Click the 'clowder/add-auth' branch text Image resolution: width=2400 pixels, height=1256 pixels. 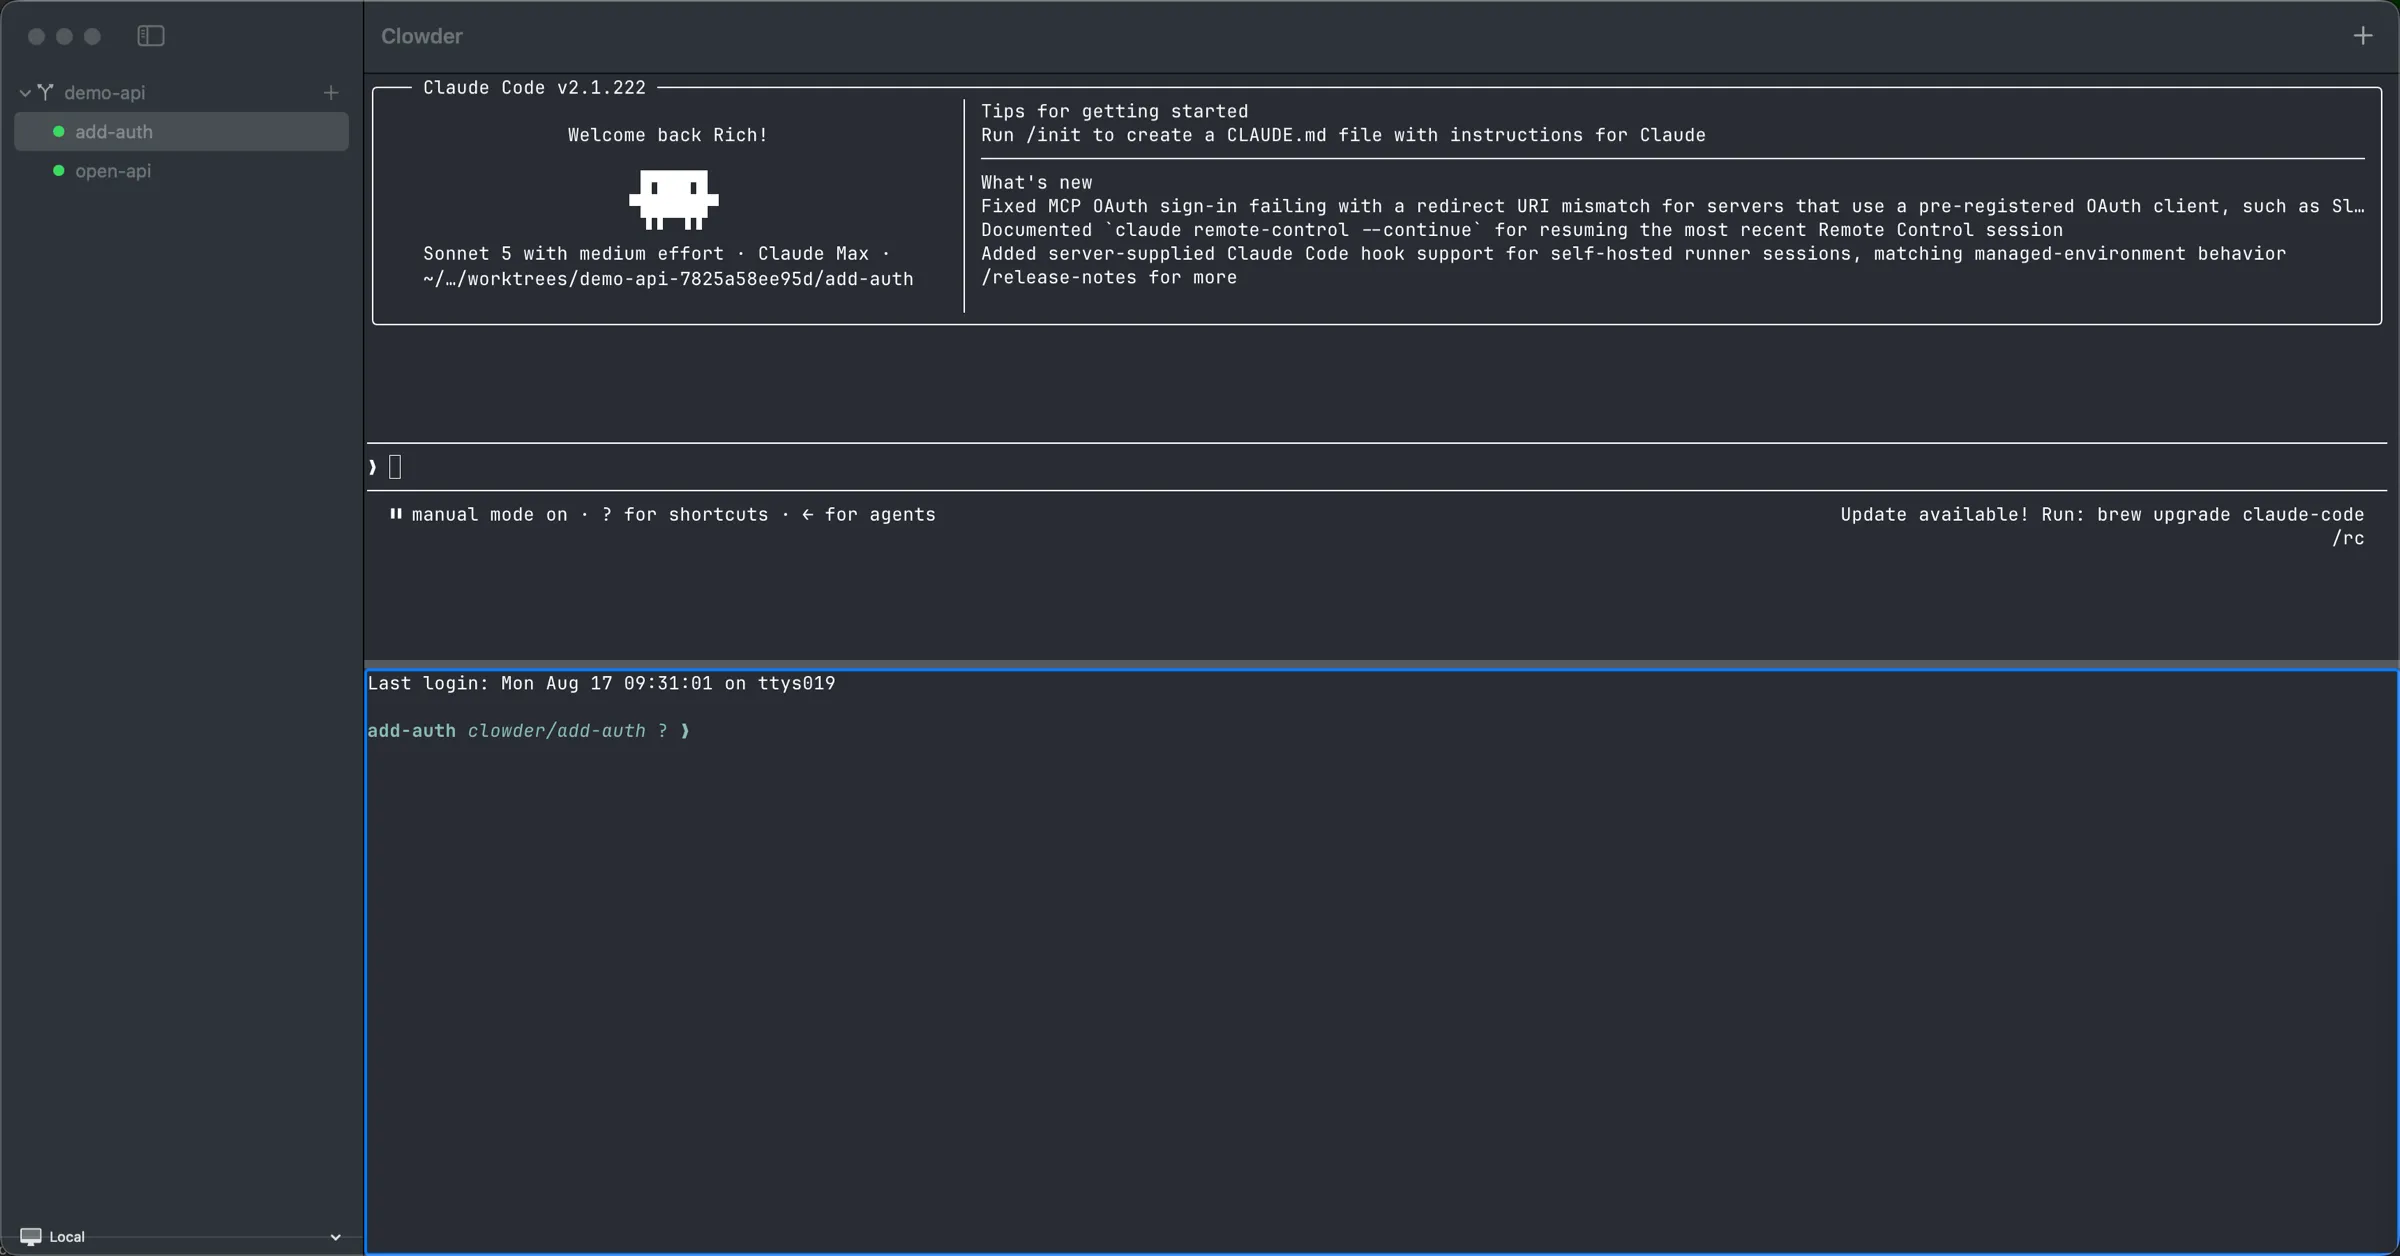(x=556, y=731)
